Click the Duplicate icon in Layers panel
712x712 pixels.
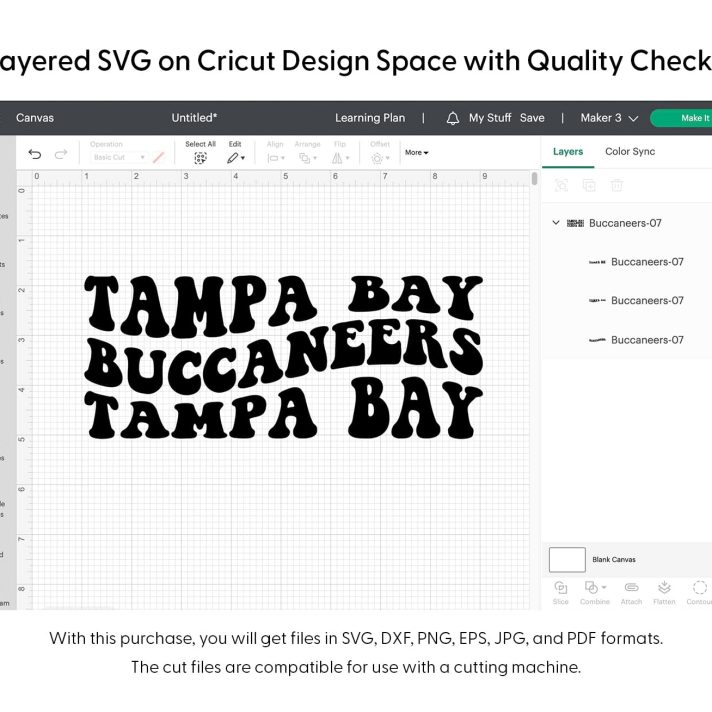589,185
